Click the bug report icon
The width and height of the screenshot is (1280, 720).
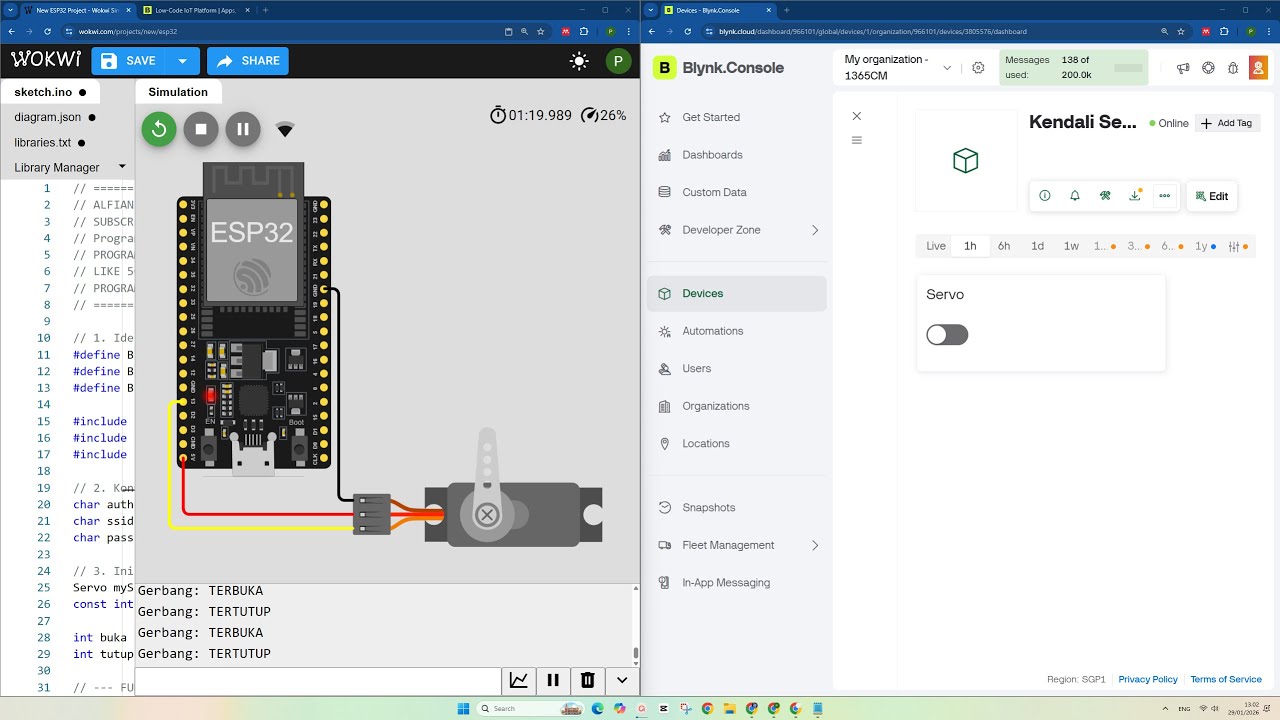(1233, 68)
